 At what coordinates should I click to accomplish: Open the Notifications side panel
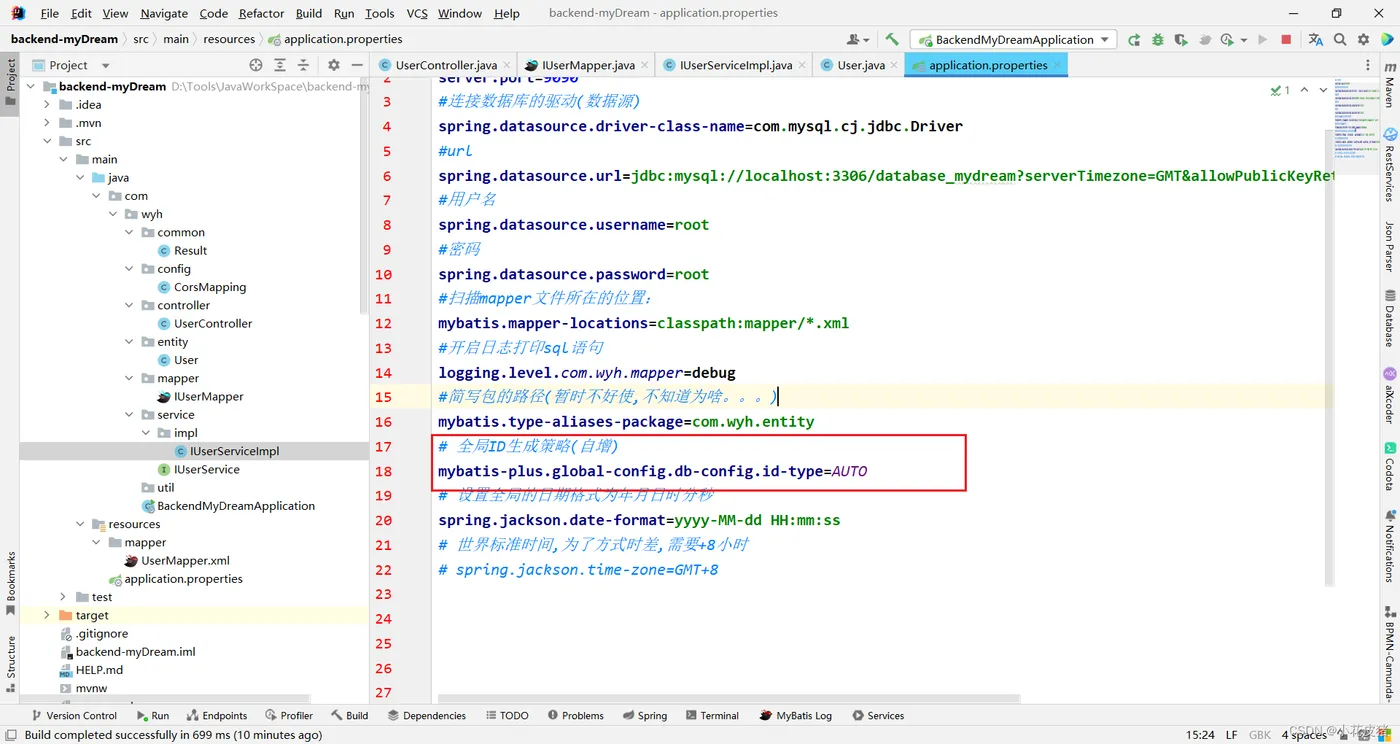1390,546
